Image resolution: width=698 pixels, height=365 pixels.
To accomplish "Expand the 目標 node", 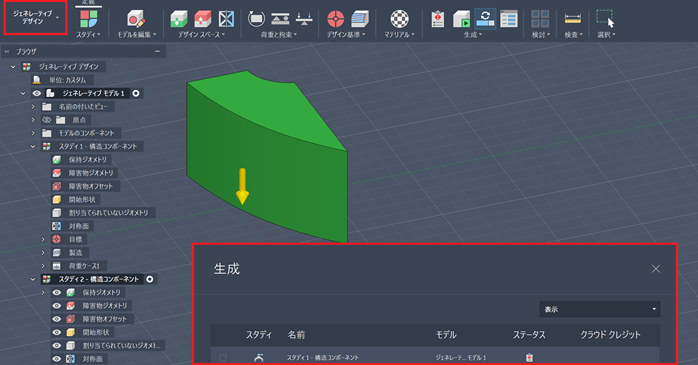I will (x=43, y=239).
